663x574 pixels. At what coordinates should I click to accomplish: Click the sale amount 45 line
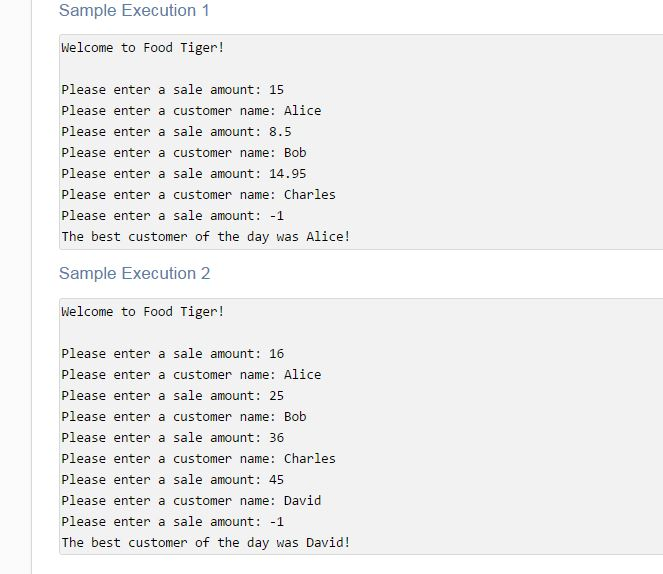click(x=173, y=480)
